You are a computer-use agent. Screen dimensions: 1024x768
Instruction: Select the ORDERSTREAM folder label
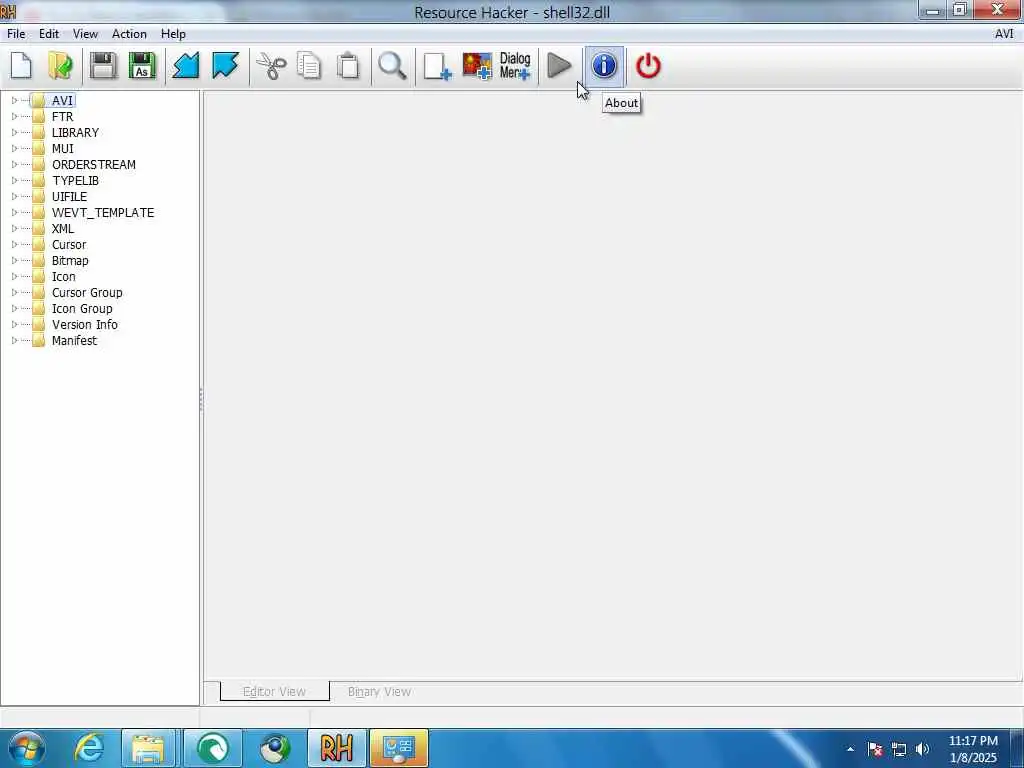[94, 165]
